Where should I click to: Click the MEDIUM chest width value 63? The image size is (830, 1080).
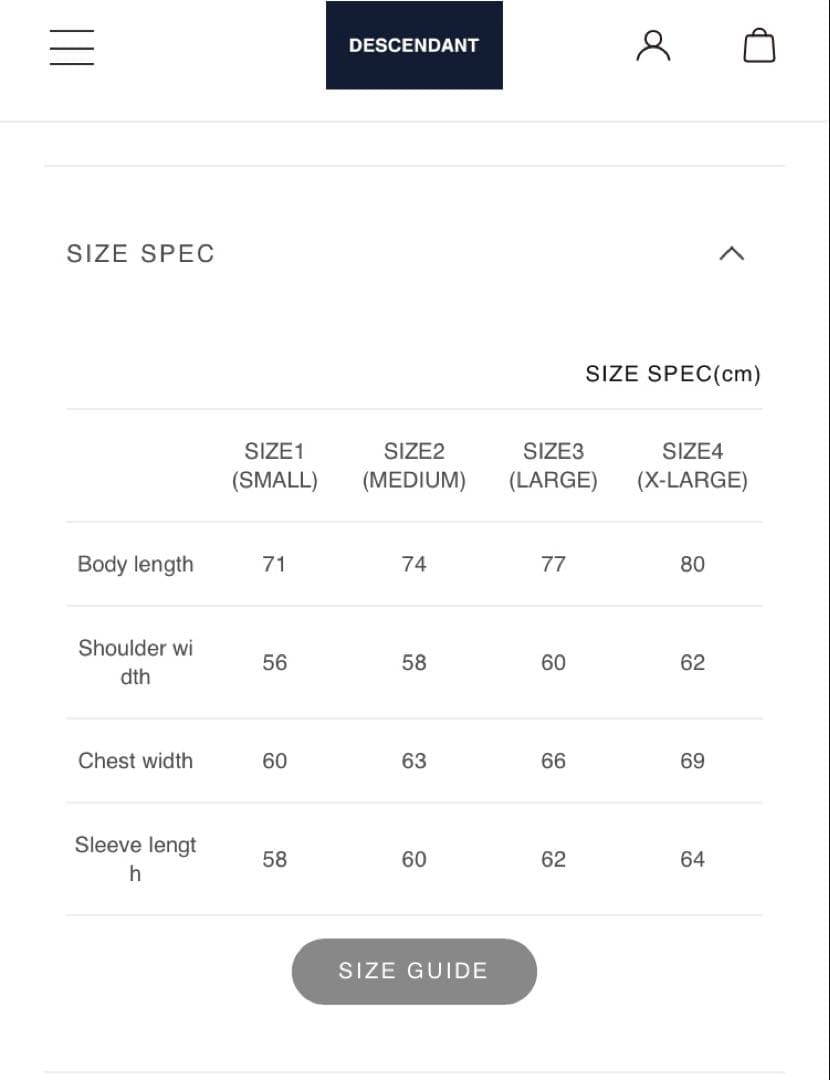click(x=414, y=761)
